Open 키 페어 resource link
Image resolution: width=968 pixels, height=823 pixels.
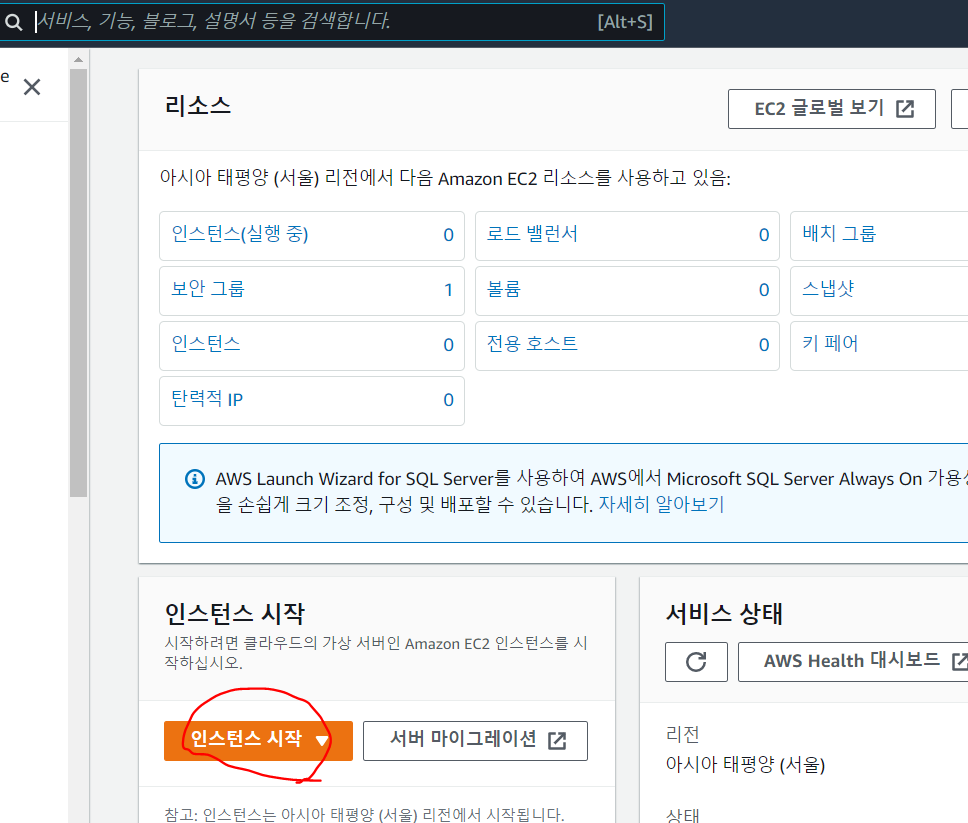[x=830, y=344]
